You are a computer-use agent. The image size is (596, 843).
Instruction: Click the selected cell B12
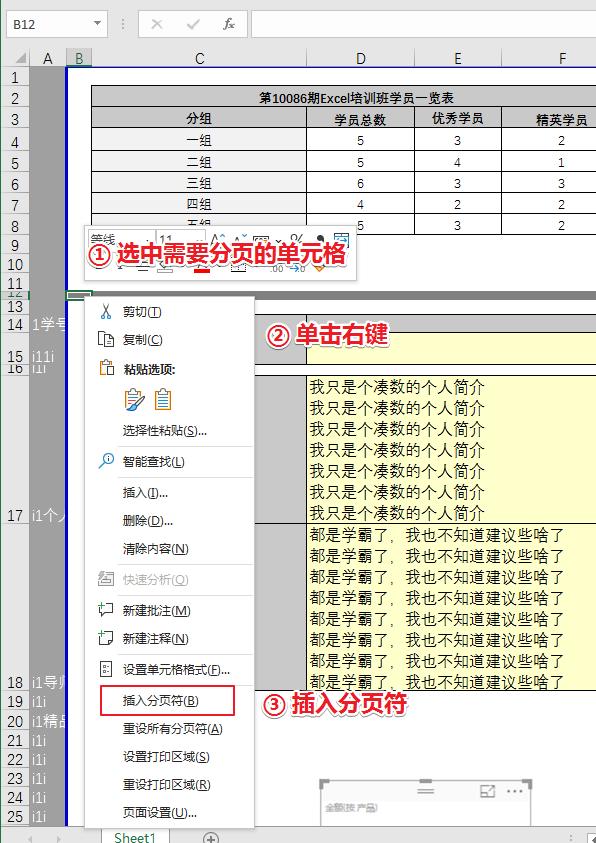(79, 295)
